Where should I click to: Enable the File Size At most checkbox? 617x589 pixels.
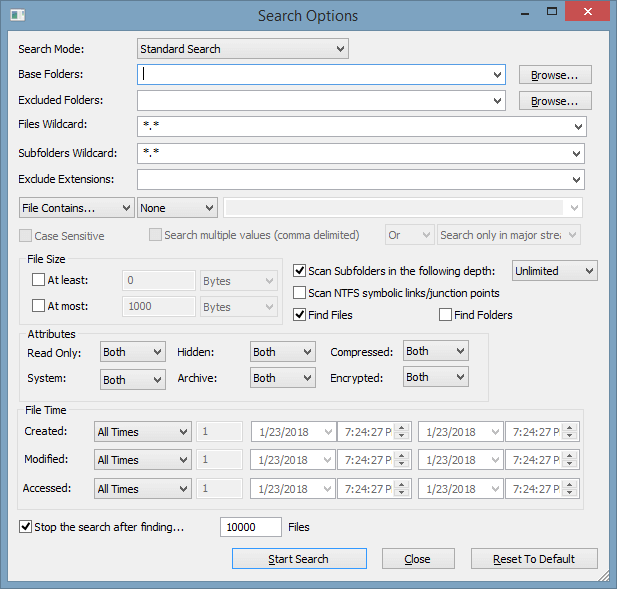38,306
